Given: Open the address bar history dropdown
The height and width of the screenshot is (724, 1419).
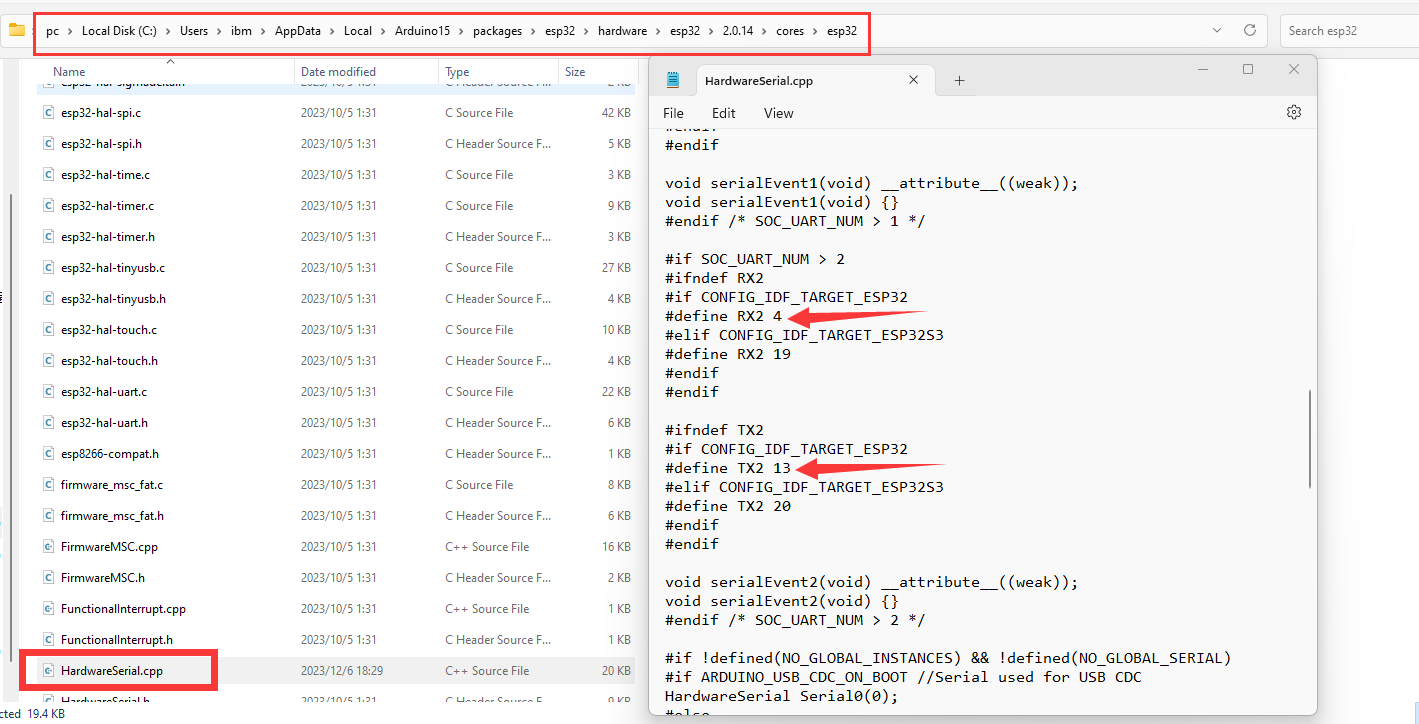Looking at the screenshot, I should click(1217, 30).
